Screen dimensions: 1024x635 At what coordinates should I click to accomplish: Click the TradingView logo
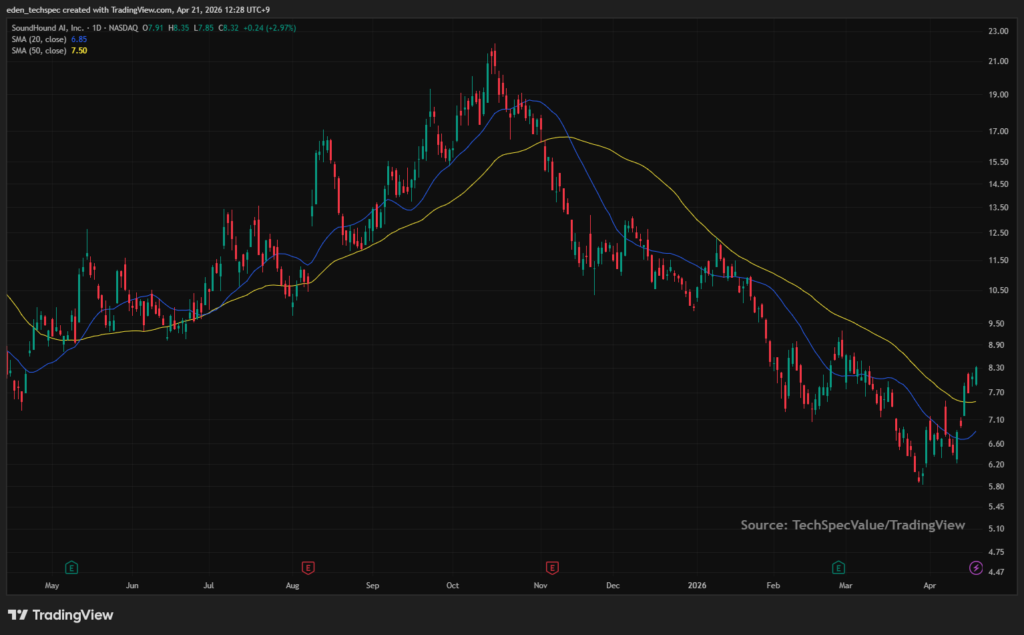point(60,615)
